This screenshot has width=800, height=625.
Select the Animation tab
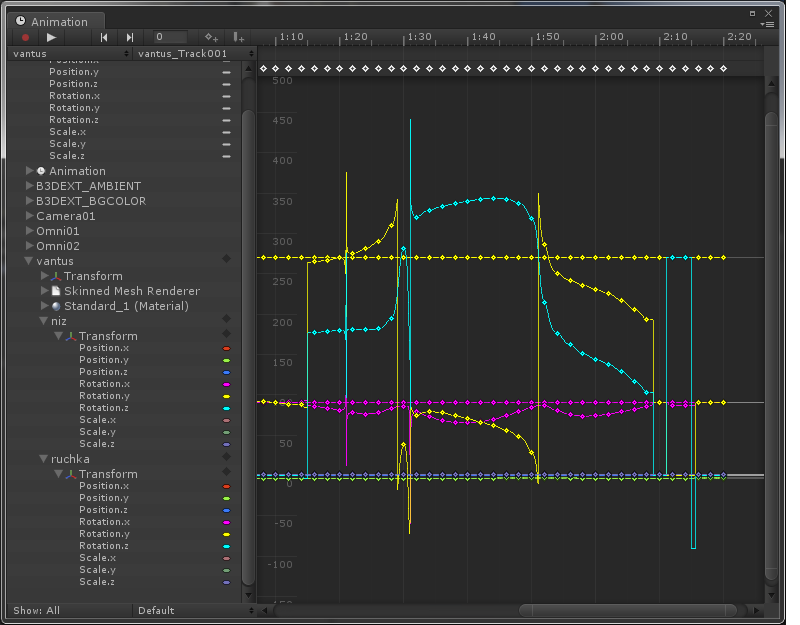point(51,21)
